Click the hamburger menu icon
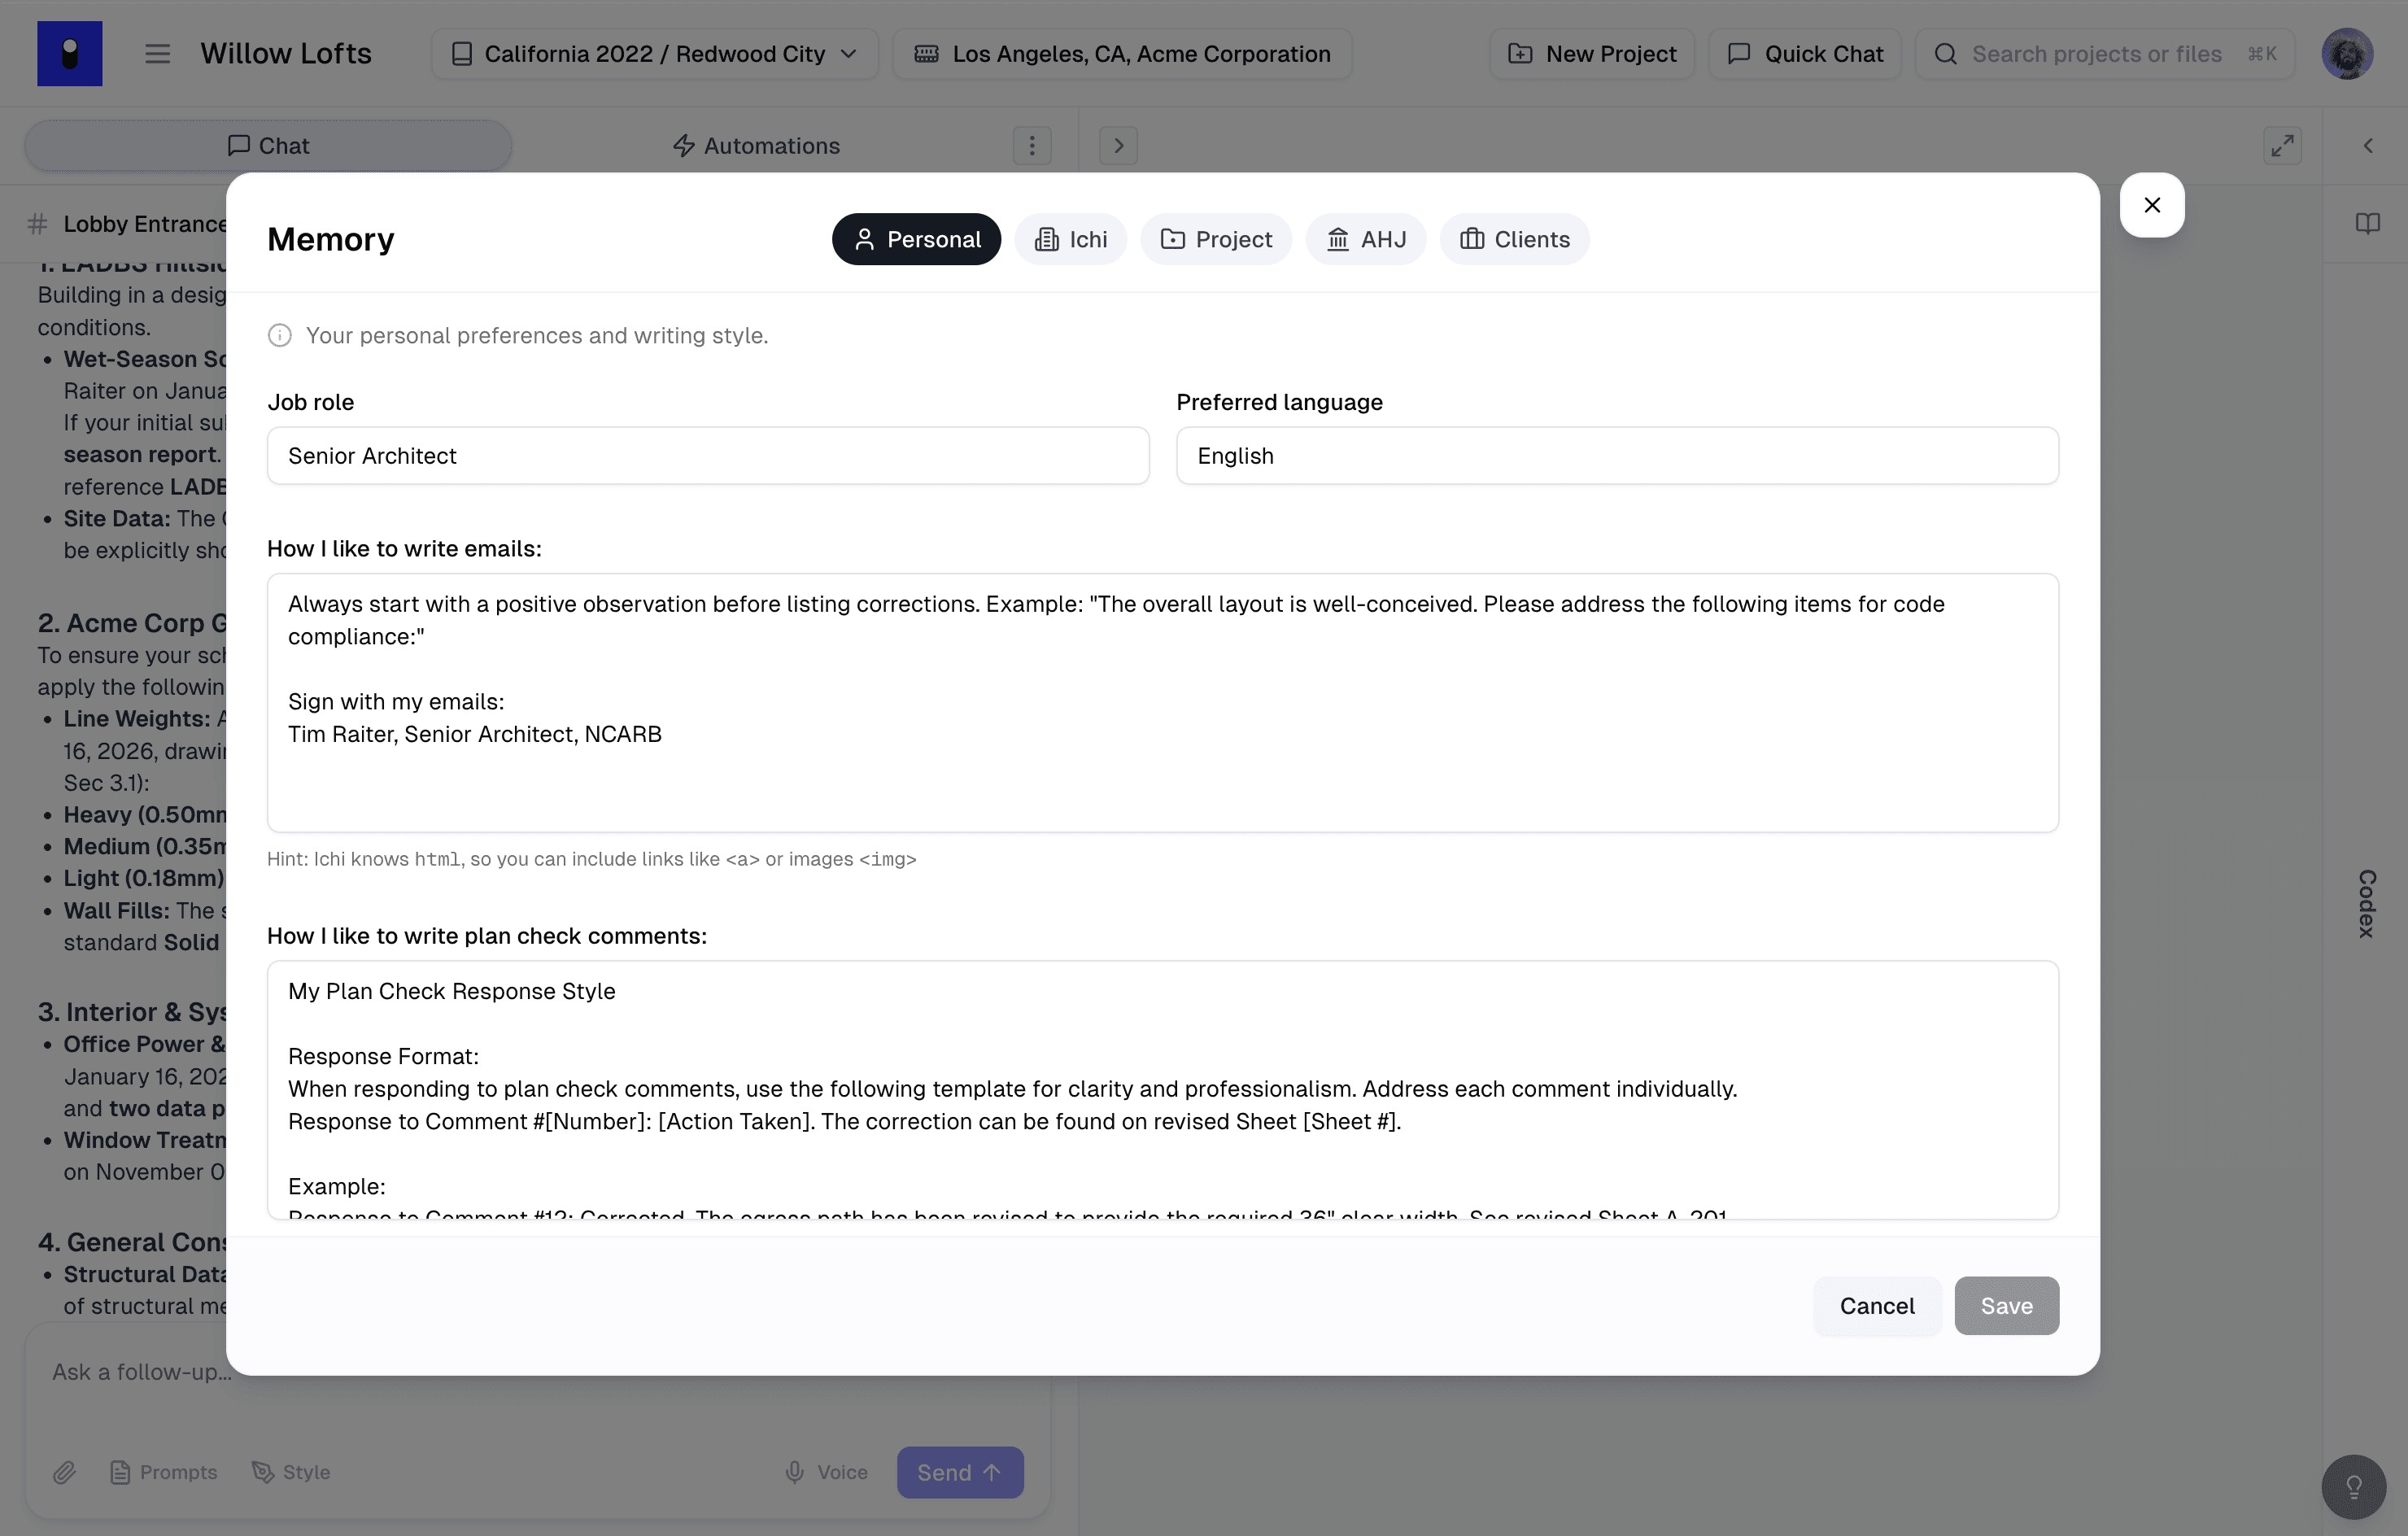 [157, 54]
